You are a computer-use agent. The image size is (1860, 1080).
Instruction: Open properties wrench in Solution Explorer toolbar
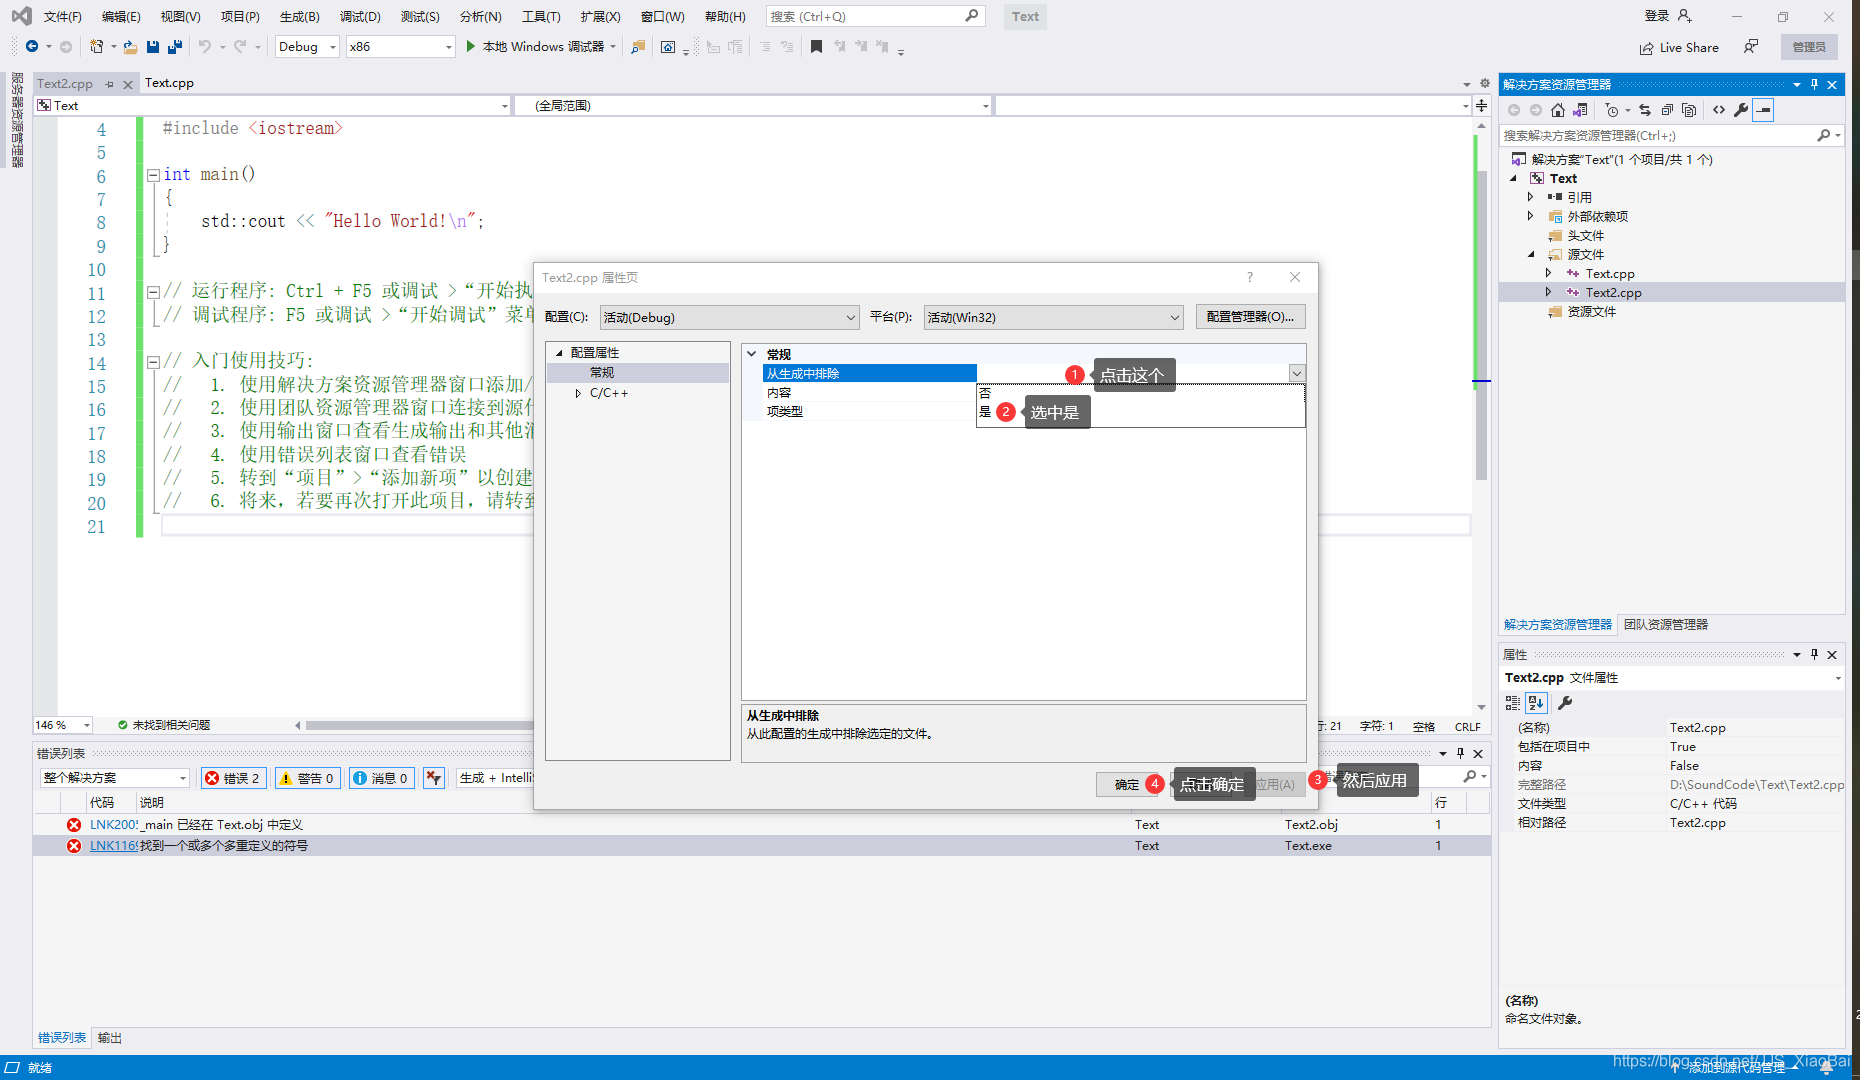1741,110
